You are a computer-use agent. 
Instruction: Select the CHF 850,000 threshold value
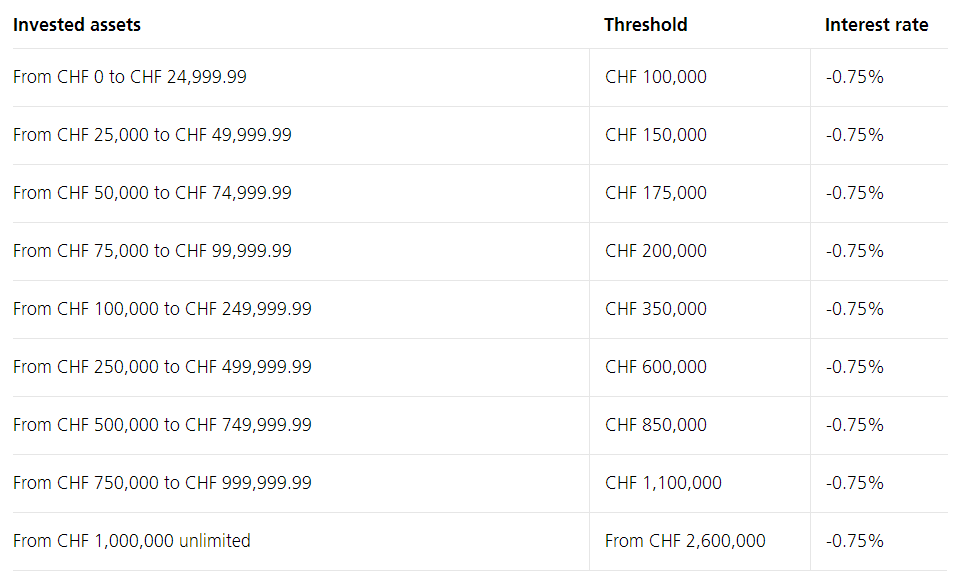(x=656, y=425)
